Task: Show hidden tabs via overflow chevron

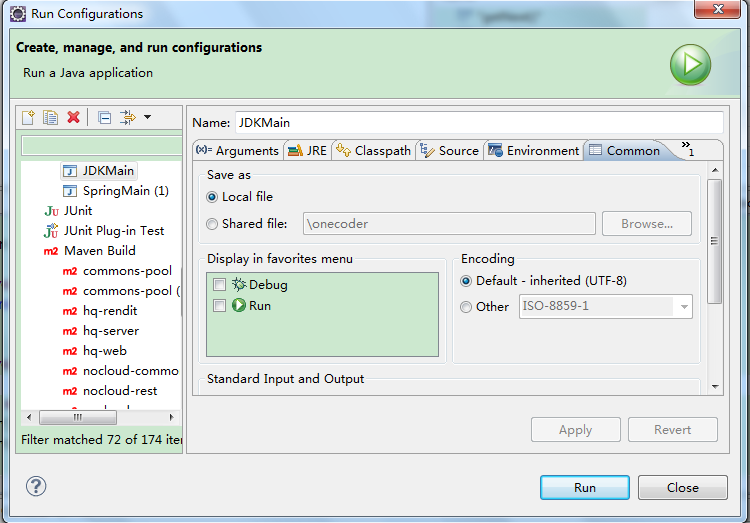Action: point(687,149)
